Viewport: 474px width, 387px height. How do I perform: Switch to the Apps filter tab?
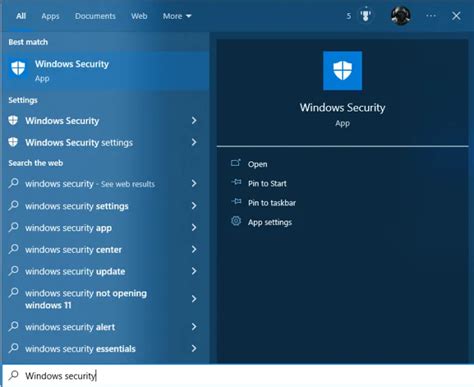tap(50, 16)
